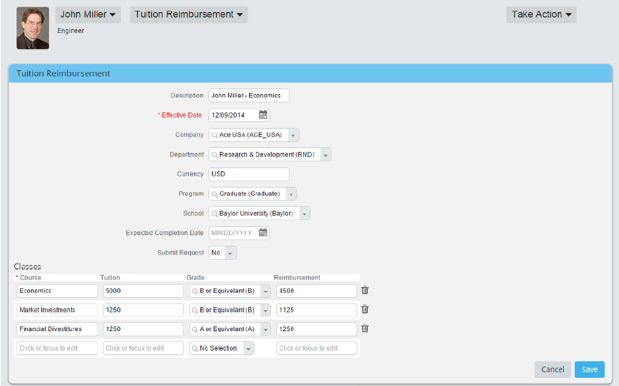619x386 pixels.
Task: Open calendar picker for Effective Date
Action: click(x=263, y=115)
